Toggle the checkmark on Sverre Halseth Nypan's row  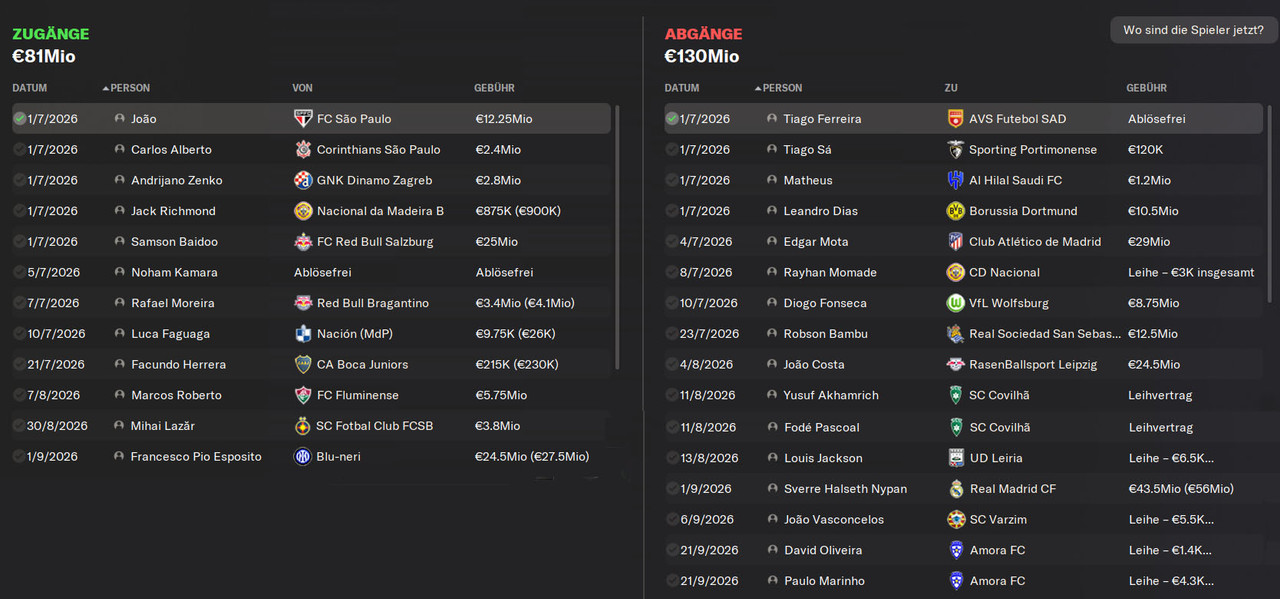tap(672, 489)
